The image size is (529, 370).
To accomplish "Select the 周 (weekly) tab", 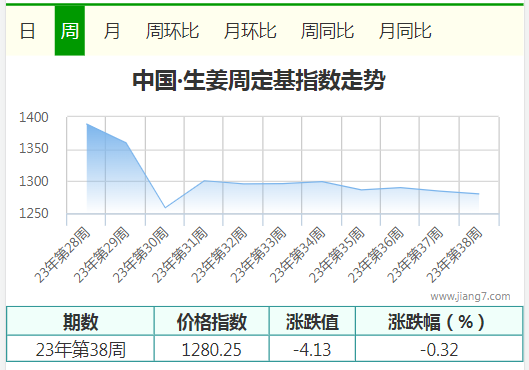I will coord(69,31).
